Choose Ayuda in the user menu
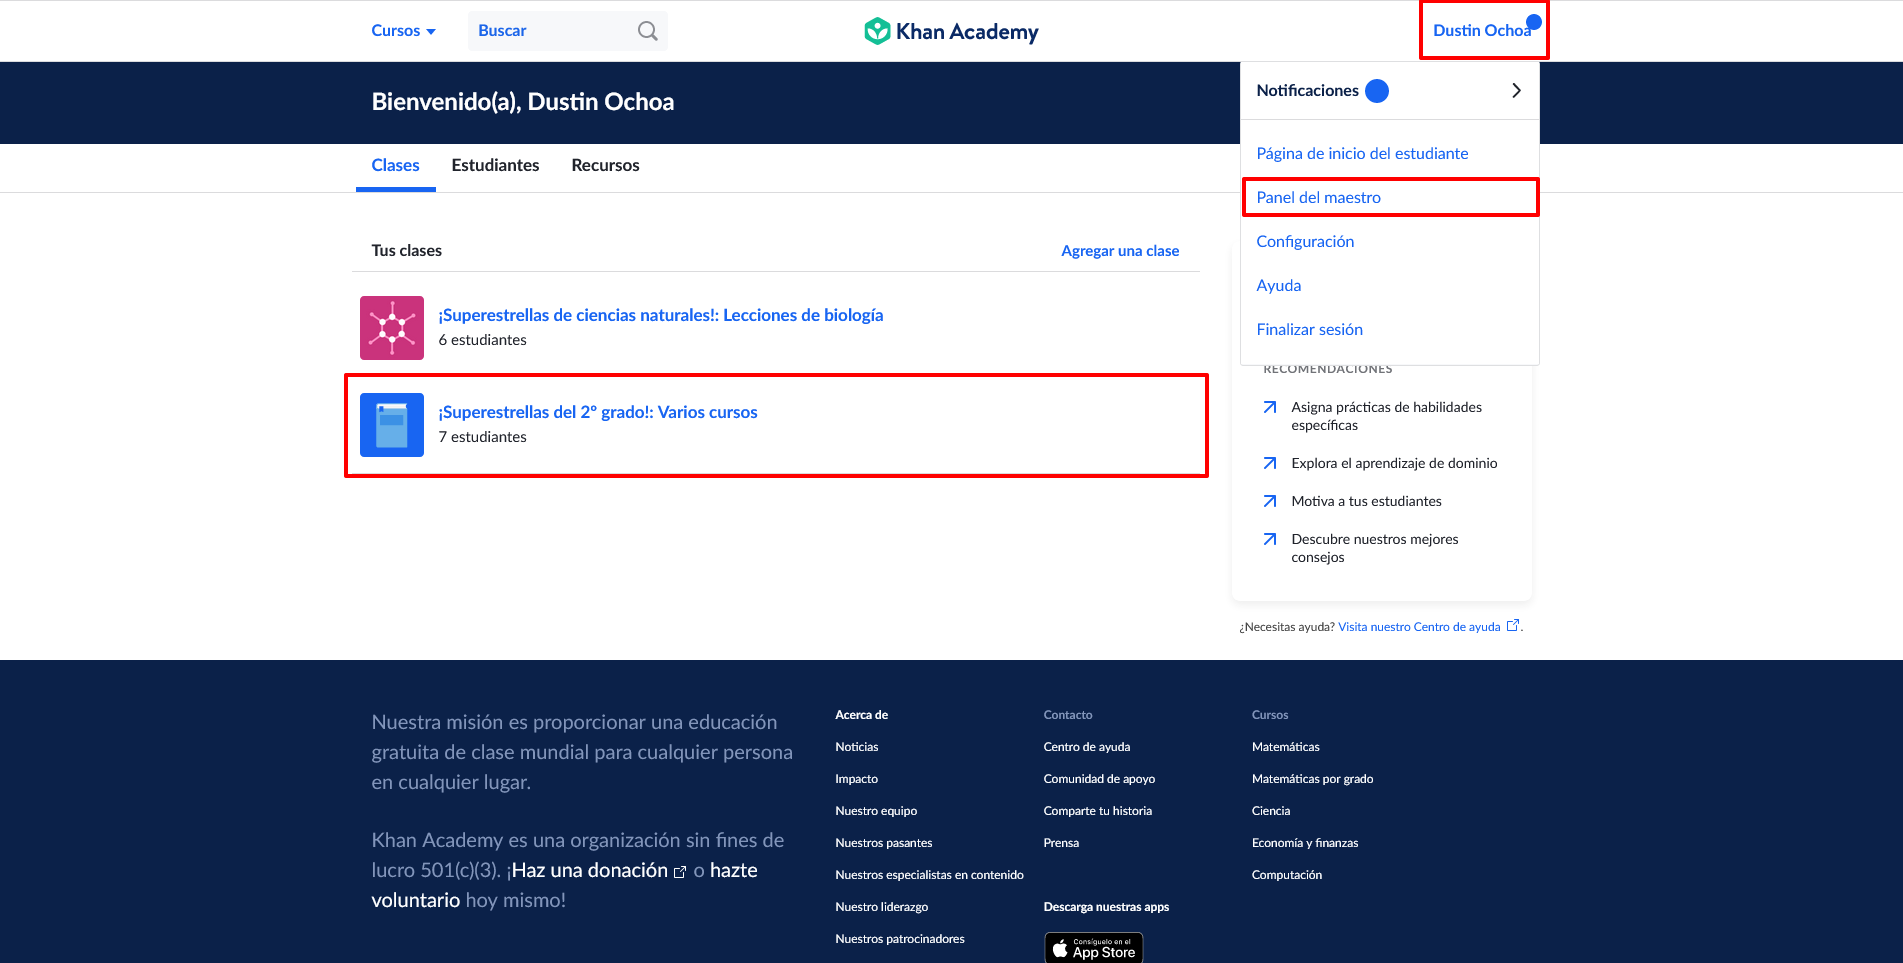1903x963 pixels. click(1278, 285)
